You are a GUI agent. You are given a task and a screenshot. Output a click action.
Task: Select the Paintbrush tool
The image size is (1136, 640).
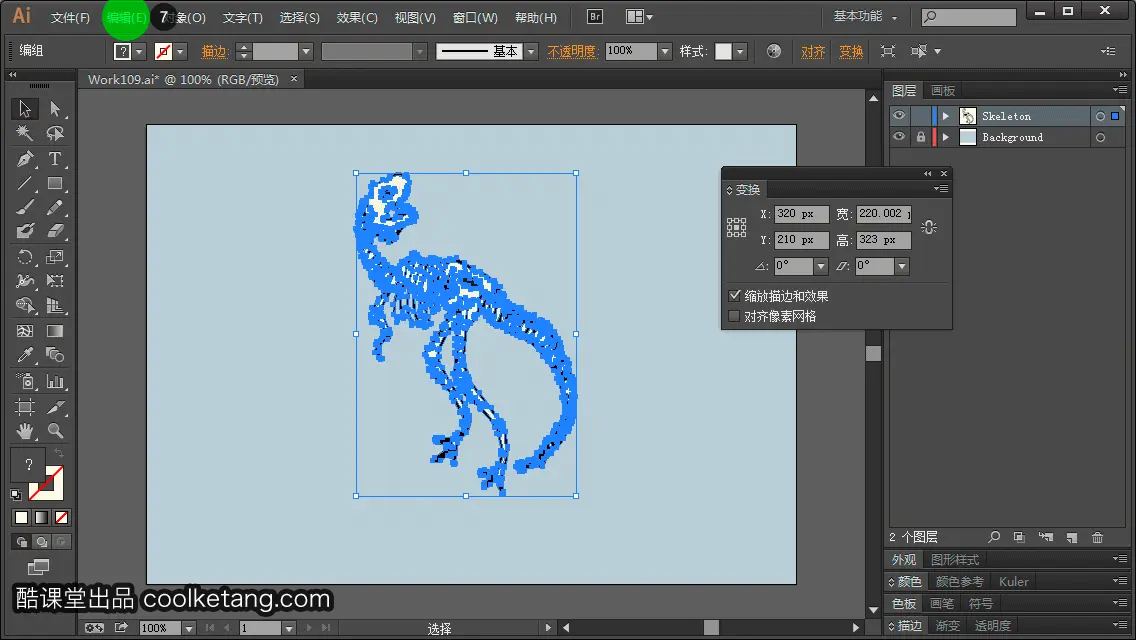(x=25, y=208)
